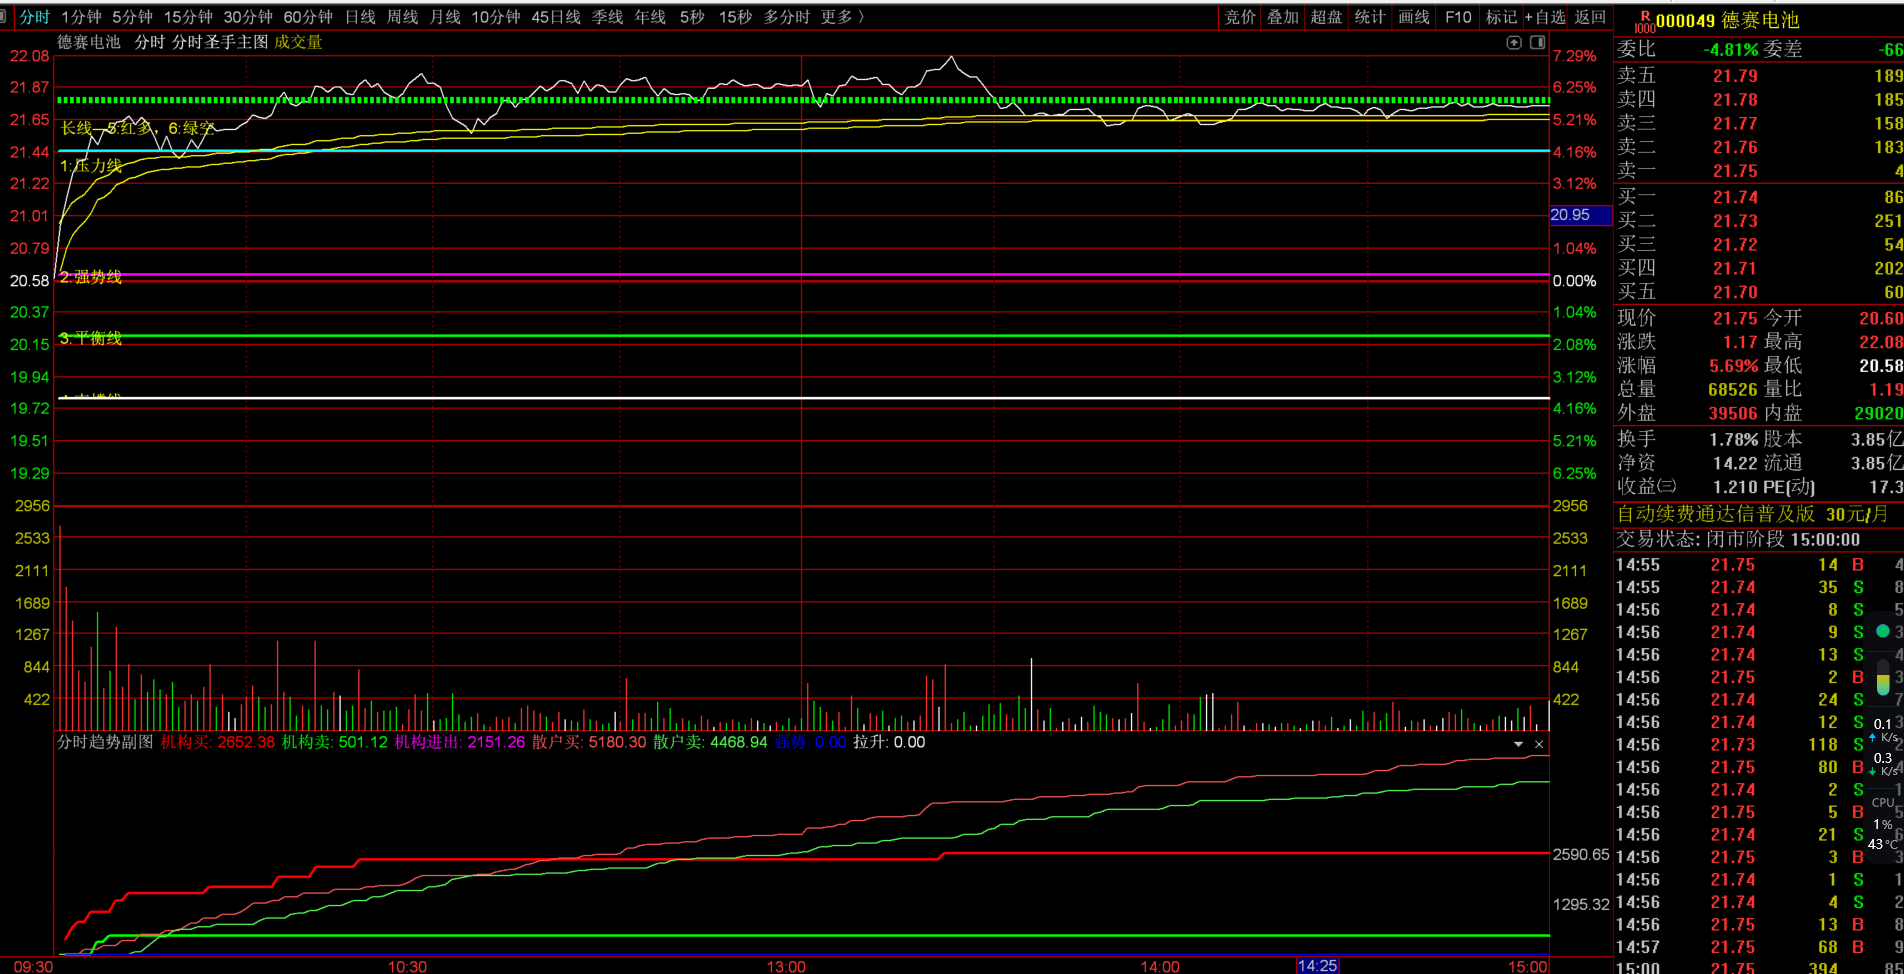
Task: Select the 15秒 period tab
Action: (x=735, y=17)
